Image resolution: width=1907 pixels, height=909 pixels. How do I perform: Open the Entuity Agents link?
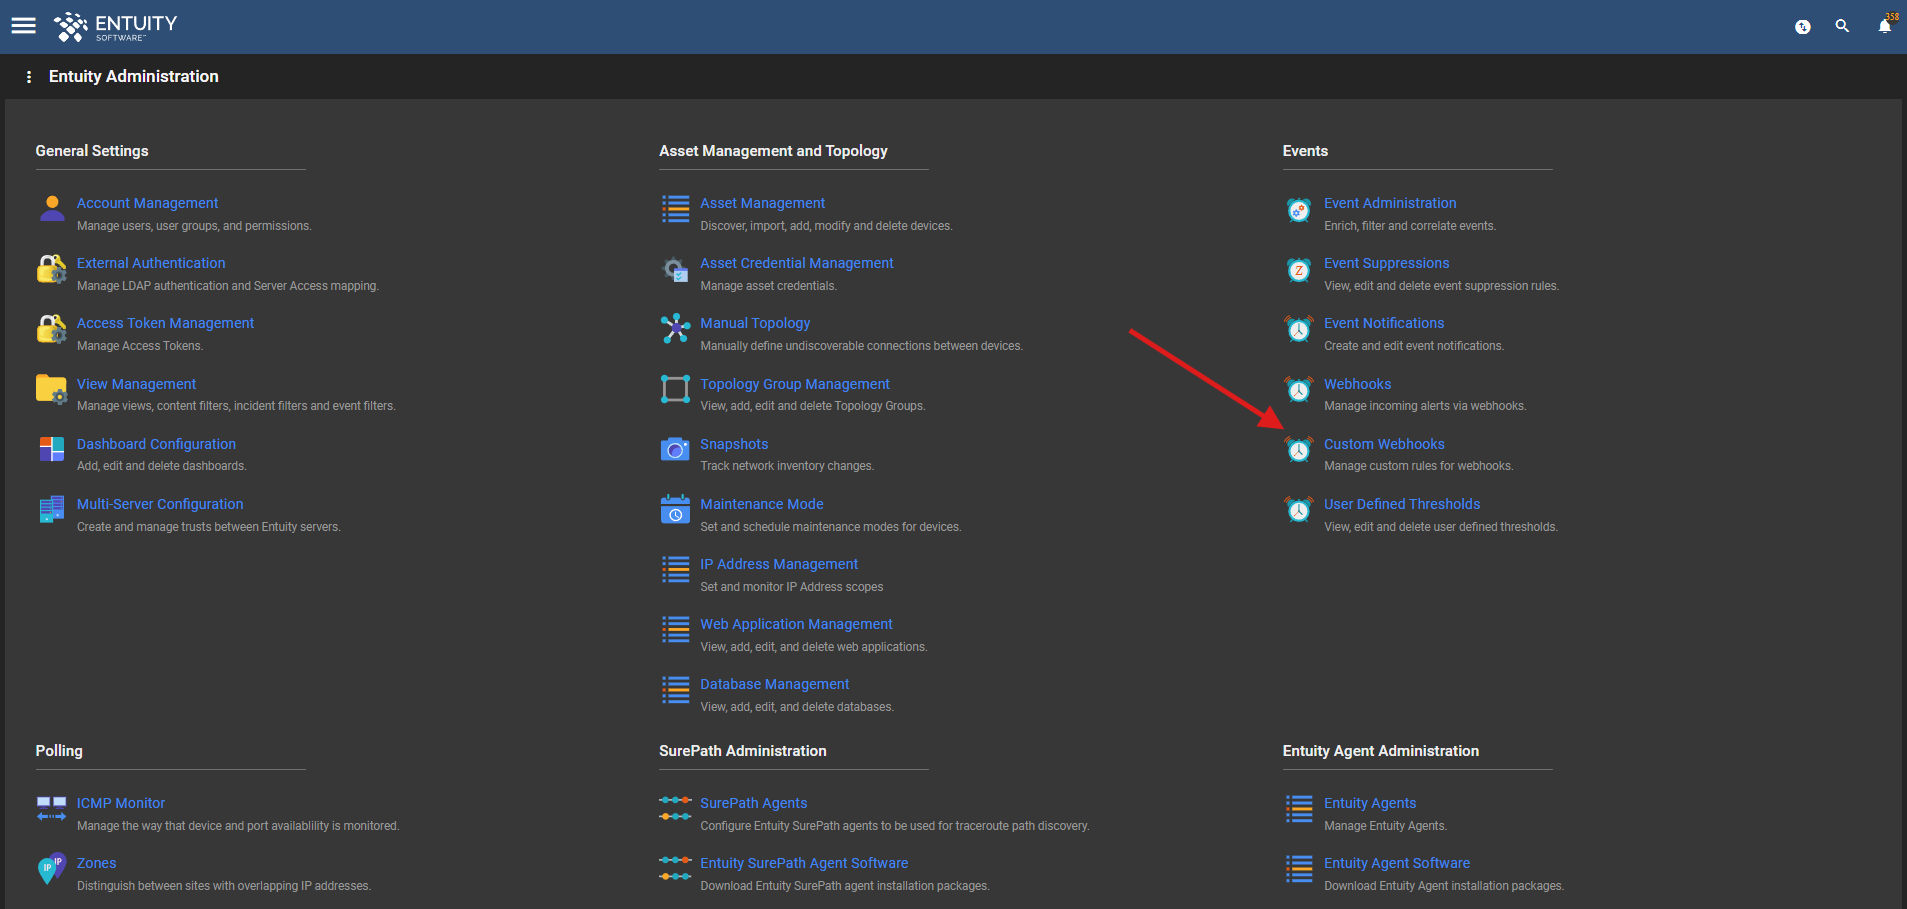point(1370,803)
